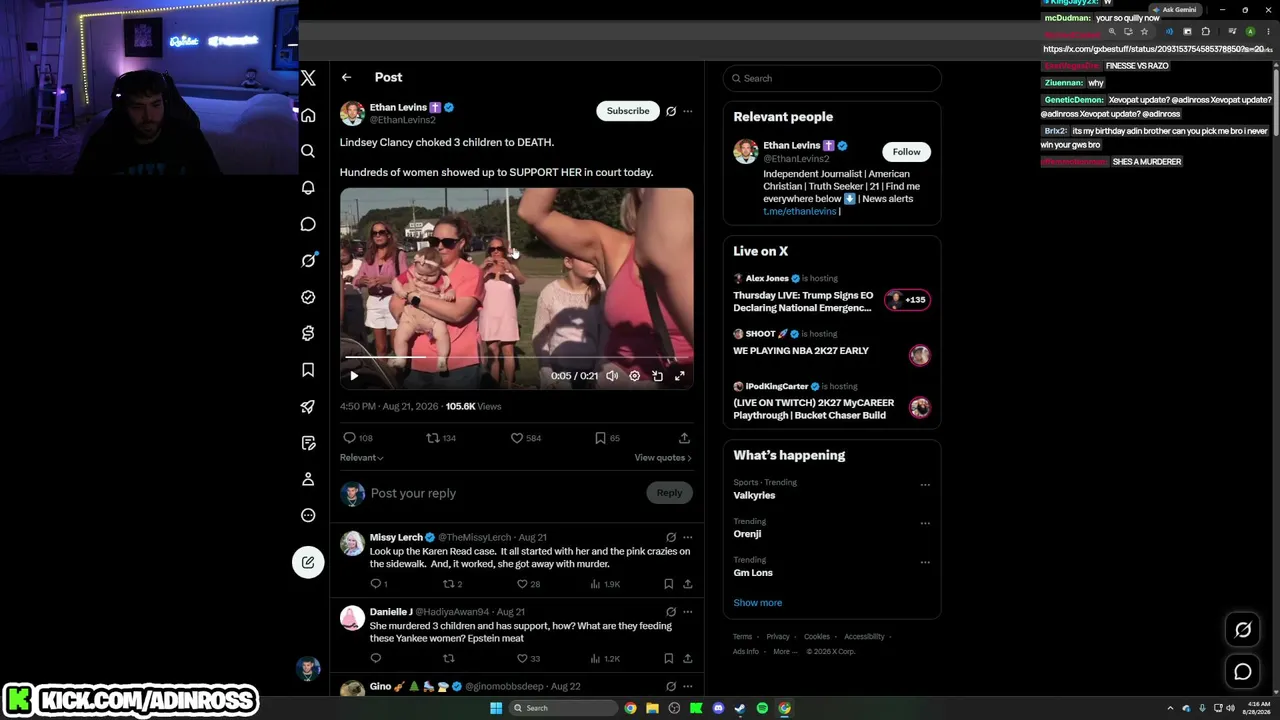The image size is (1280, 720).
Task: Open video settings gear
Action: [634, 376]
